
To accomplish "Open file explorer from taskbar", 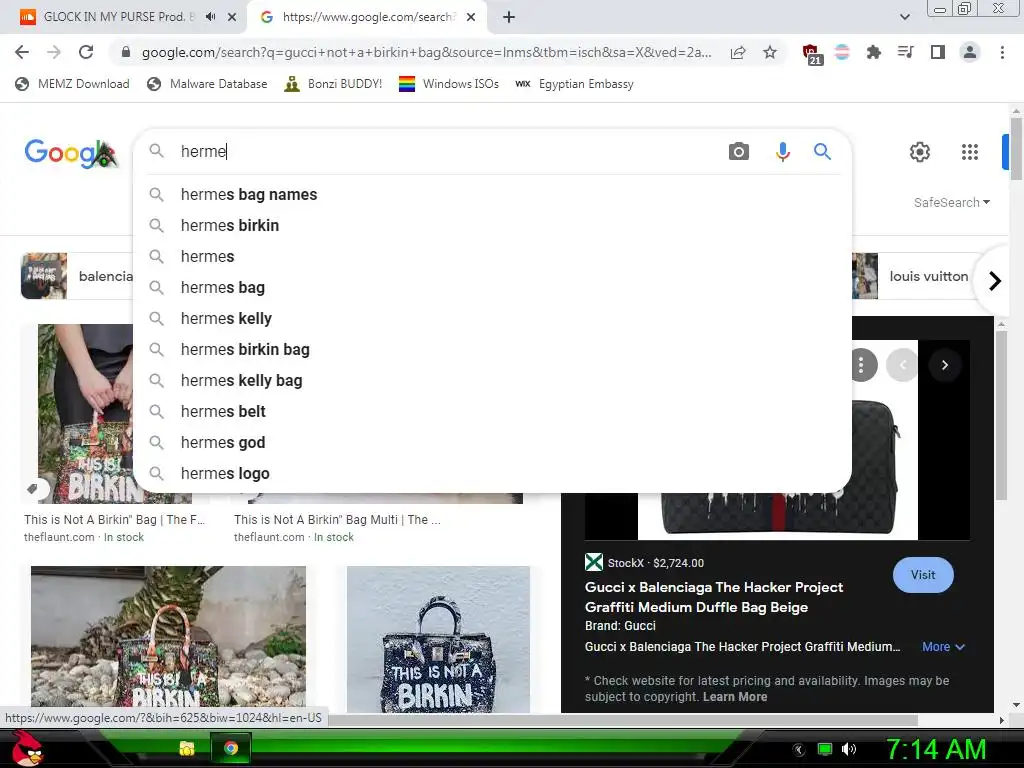I will 187,748.
